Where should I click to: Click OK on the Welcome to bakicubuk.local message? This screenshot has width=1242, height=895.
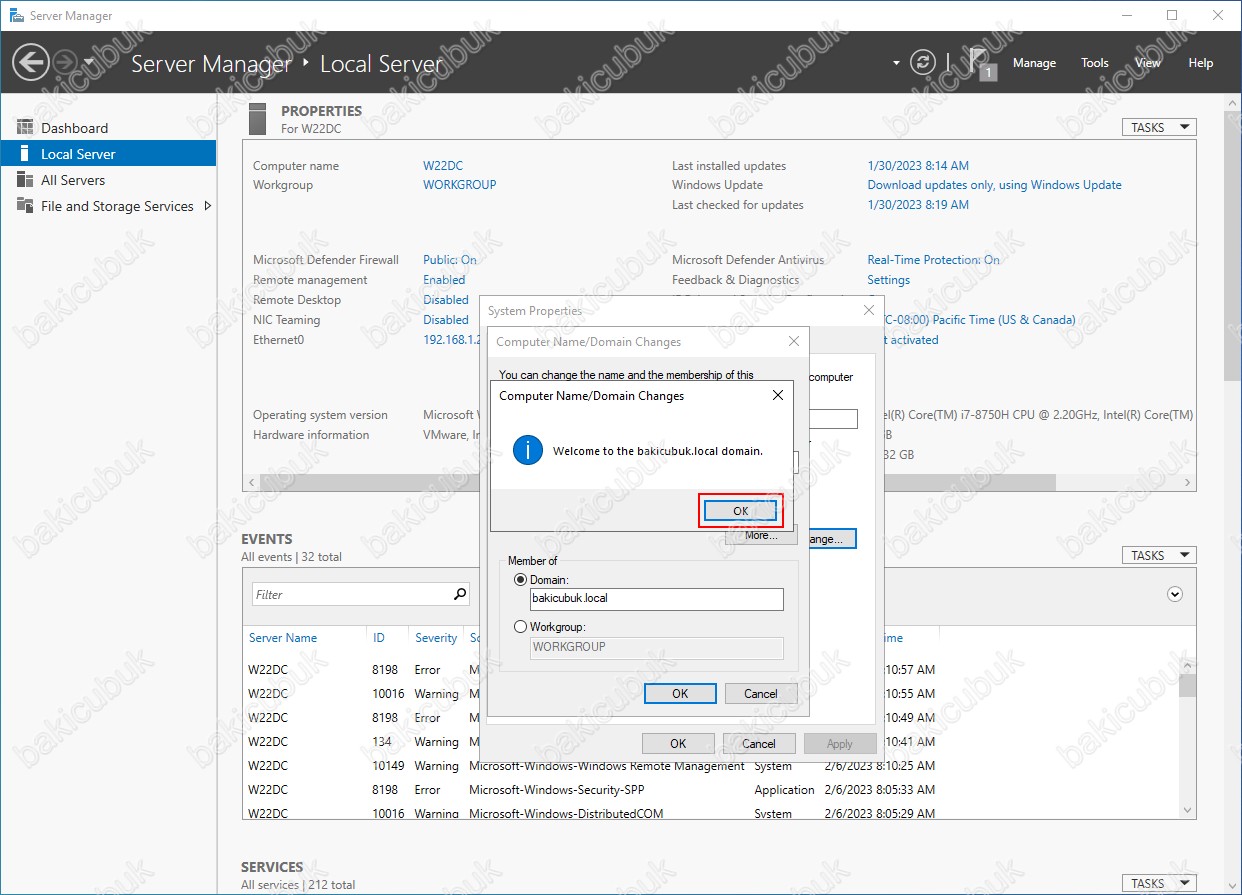click(740, 510)
